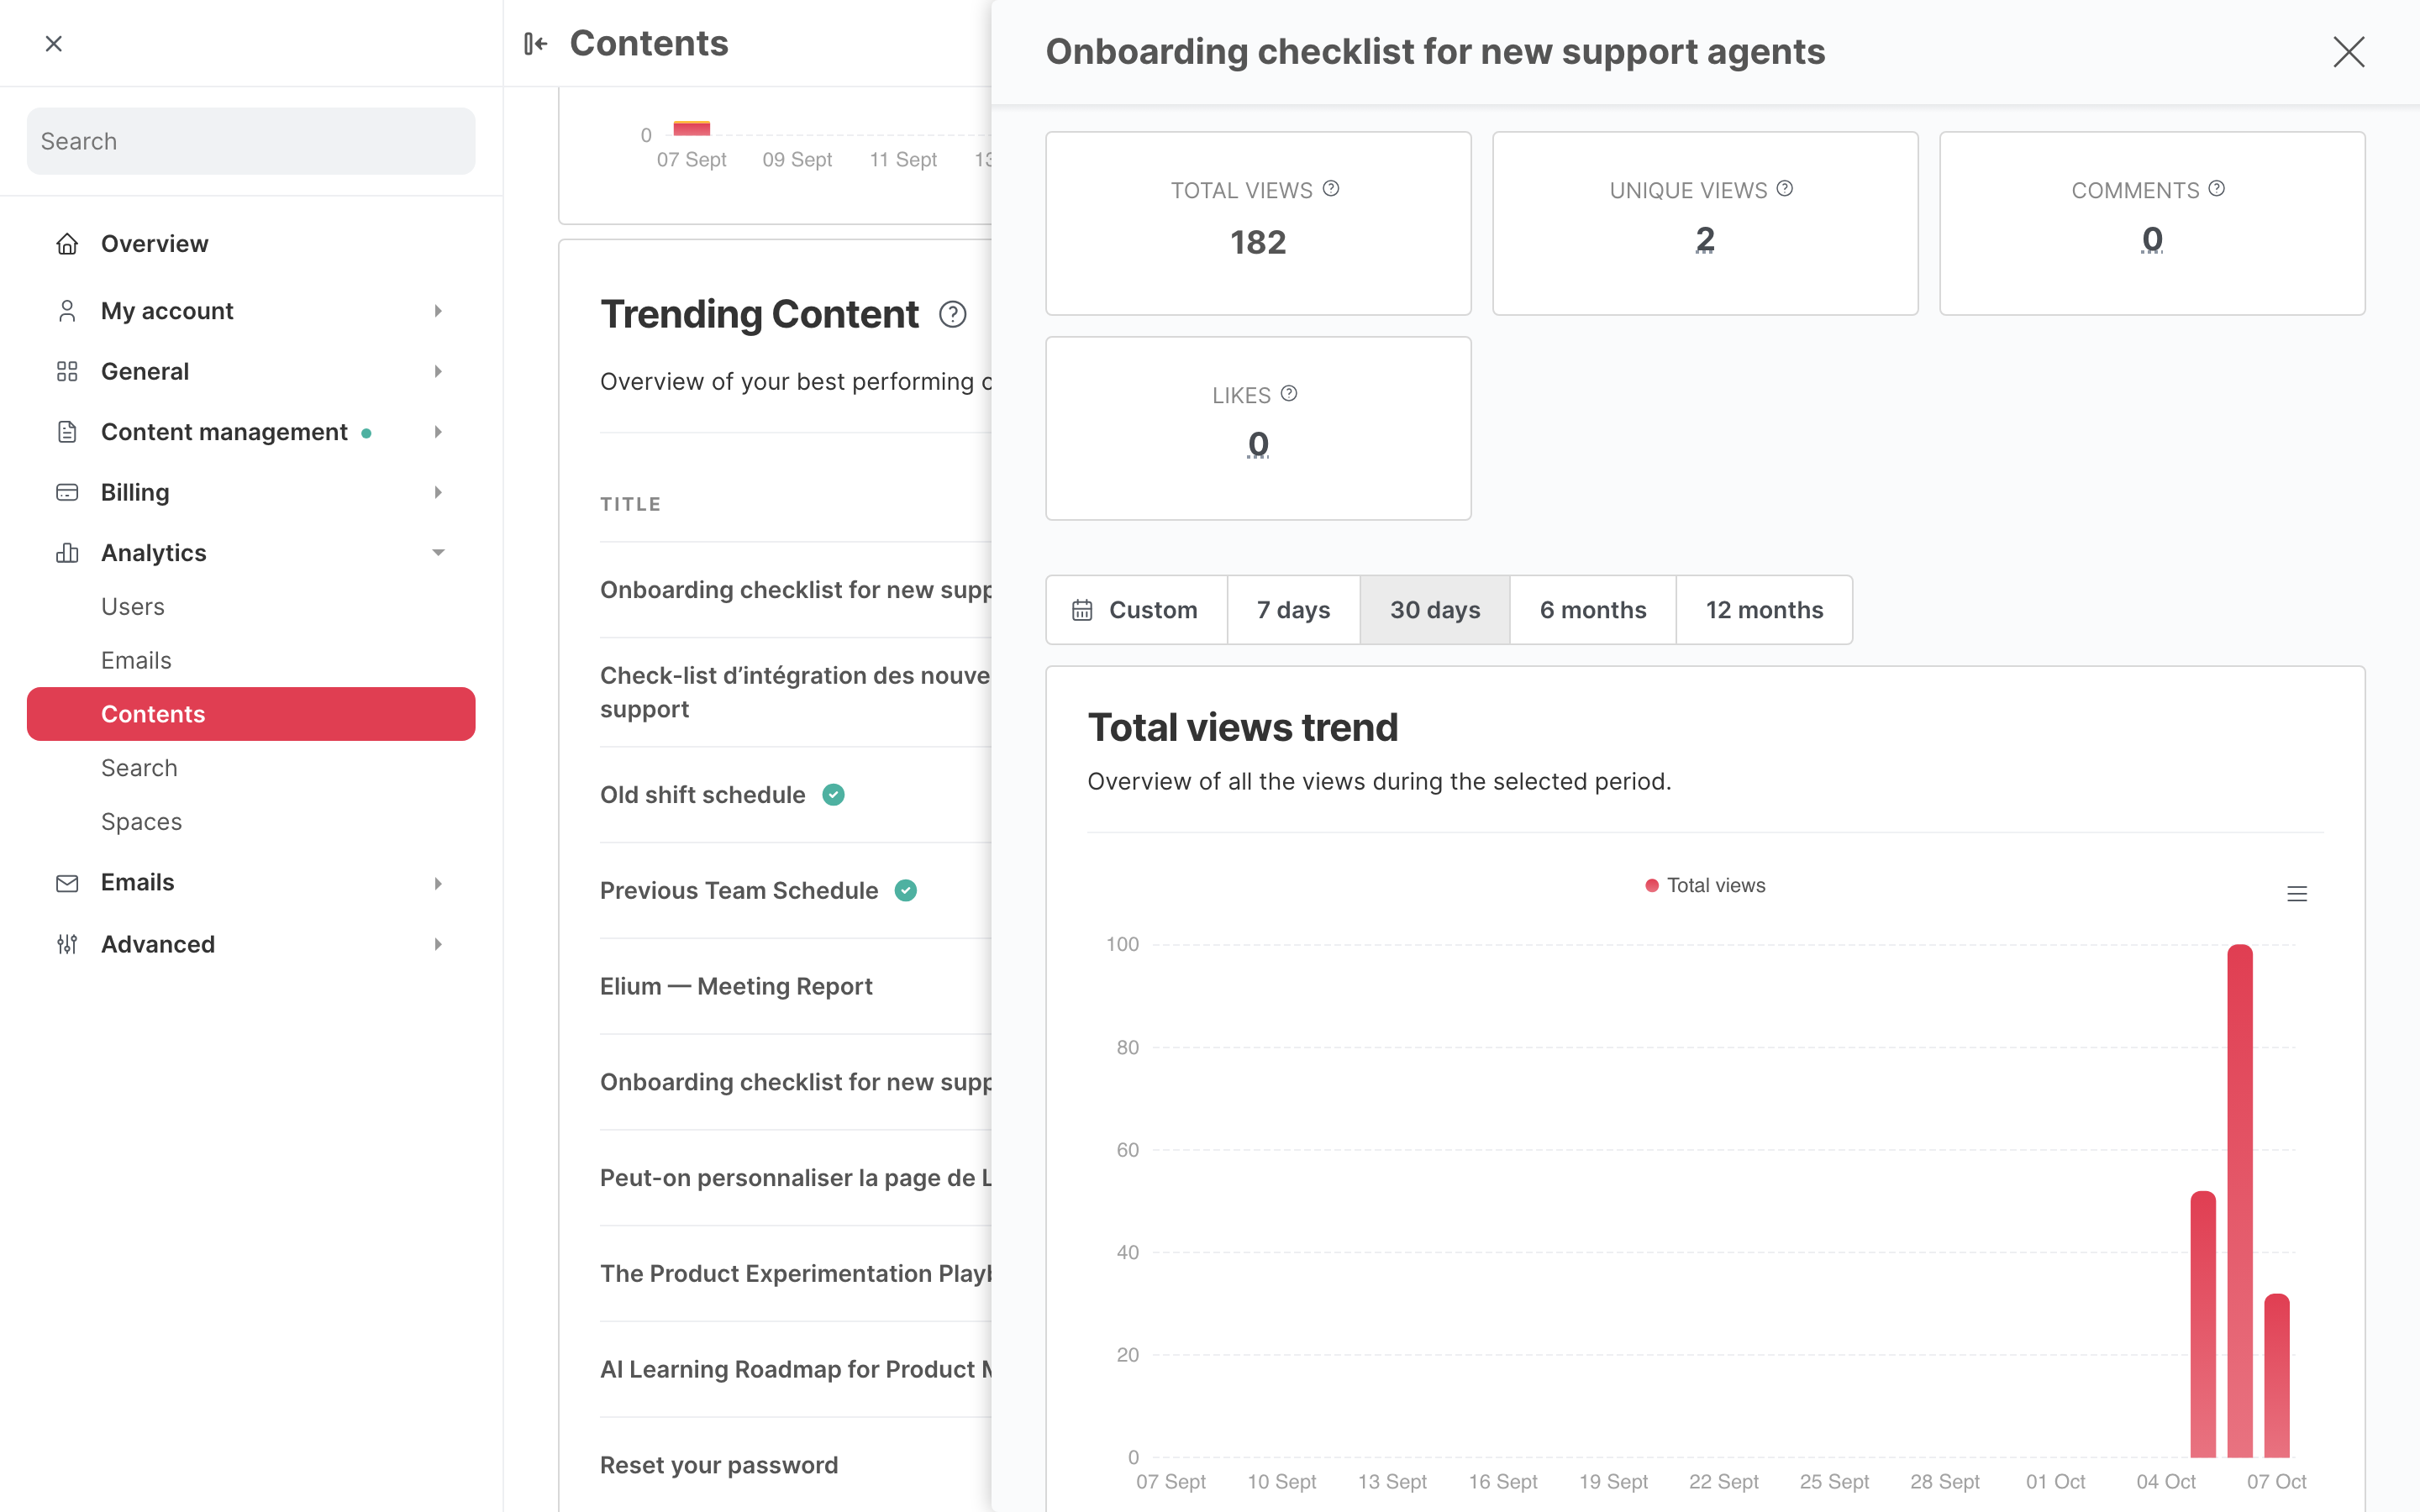Expand the Advanced section arrow

[438, 944]
